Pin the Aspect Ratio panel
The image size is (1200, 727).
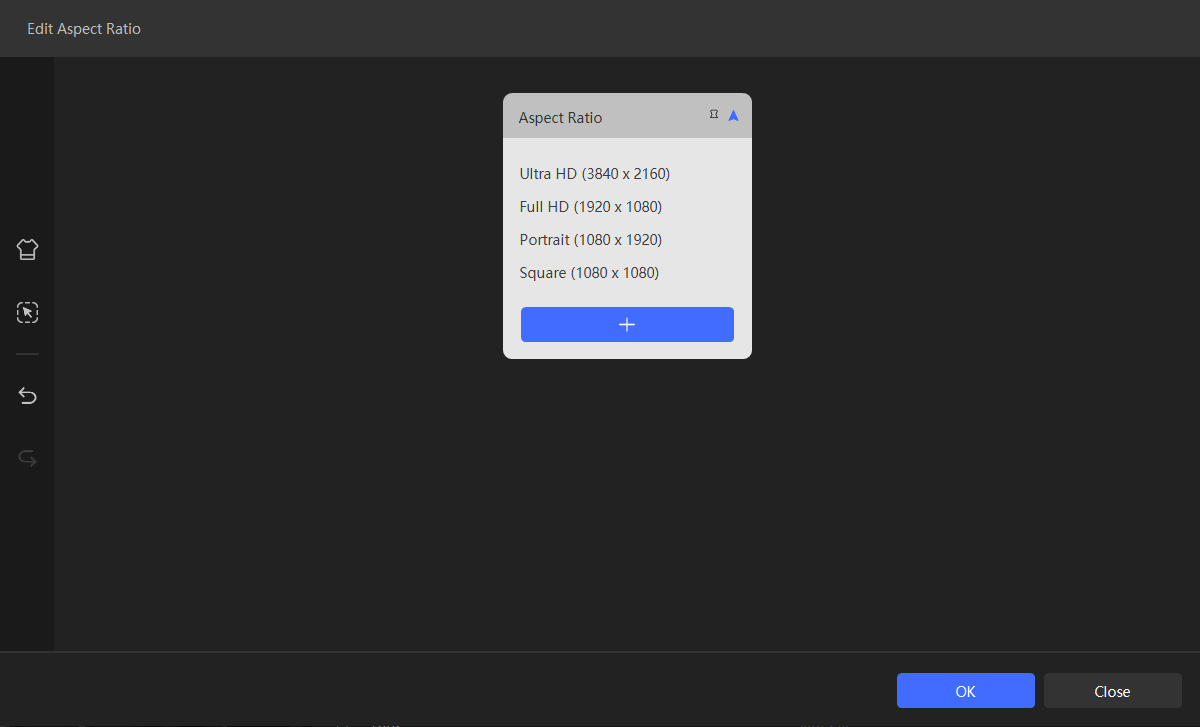tap(713, 115)
